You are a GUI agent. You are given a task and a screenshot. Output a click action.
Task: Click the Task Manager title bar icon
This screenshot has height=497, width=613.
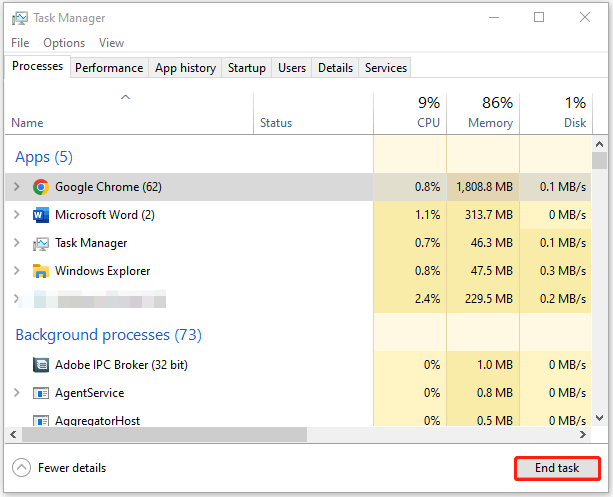20,18
